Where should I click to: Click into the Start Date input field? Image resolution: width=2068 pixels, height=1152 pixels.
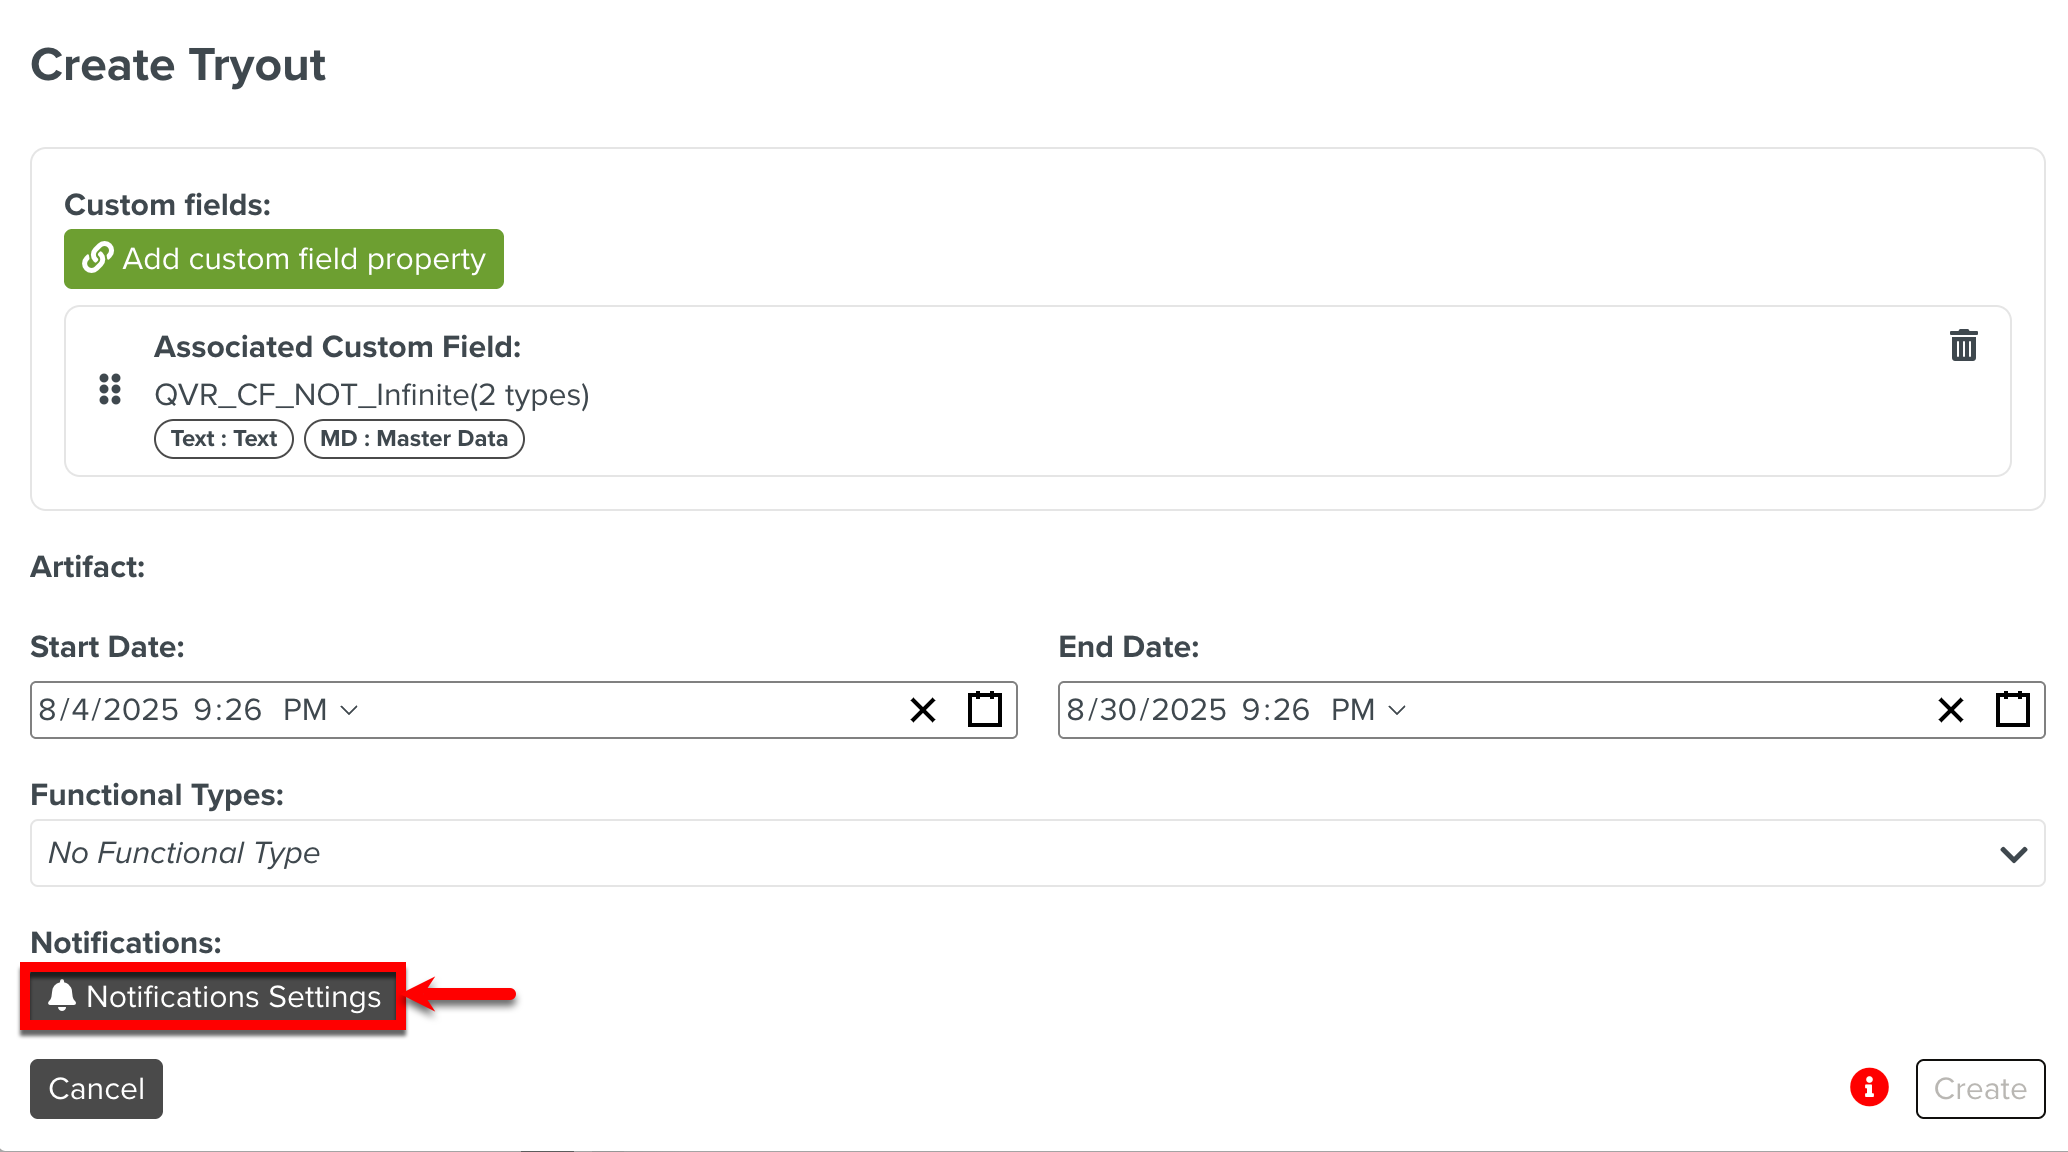(600, 710)
